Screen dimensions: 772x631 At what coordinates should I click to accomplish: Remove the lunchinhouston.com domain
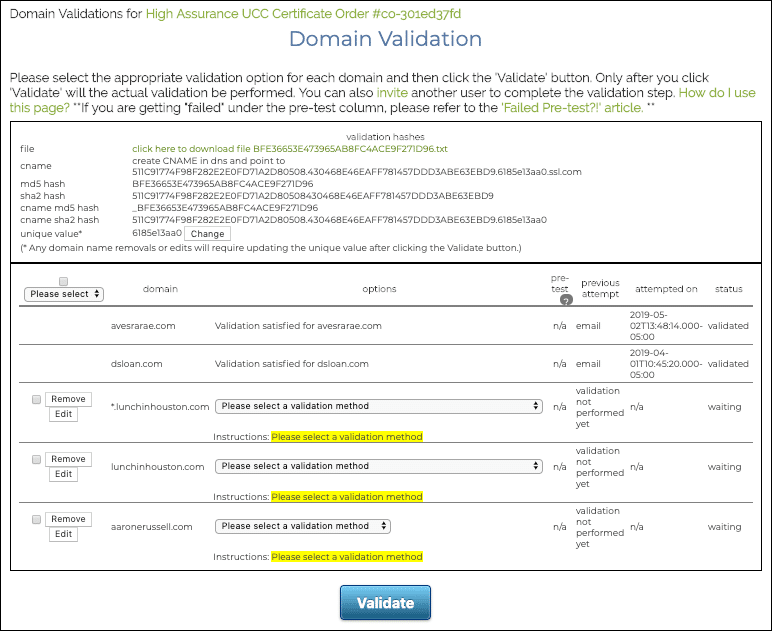(x=68, y=459)
